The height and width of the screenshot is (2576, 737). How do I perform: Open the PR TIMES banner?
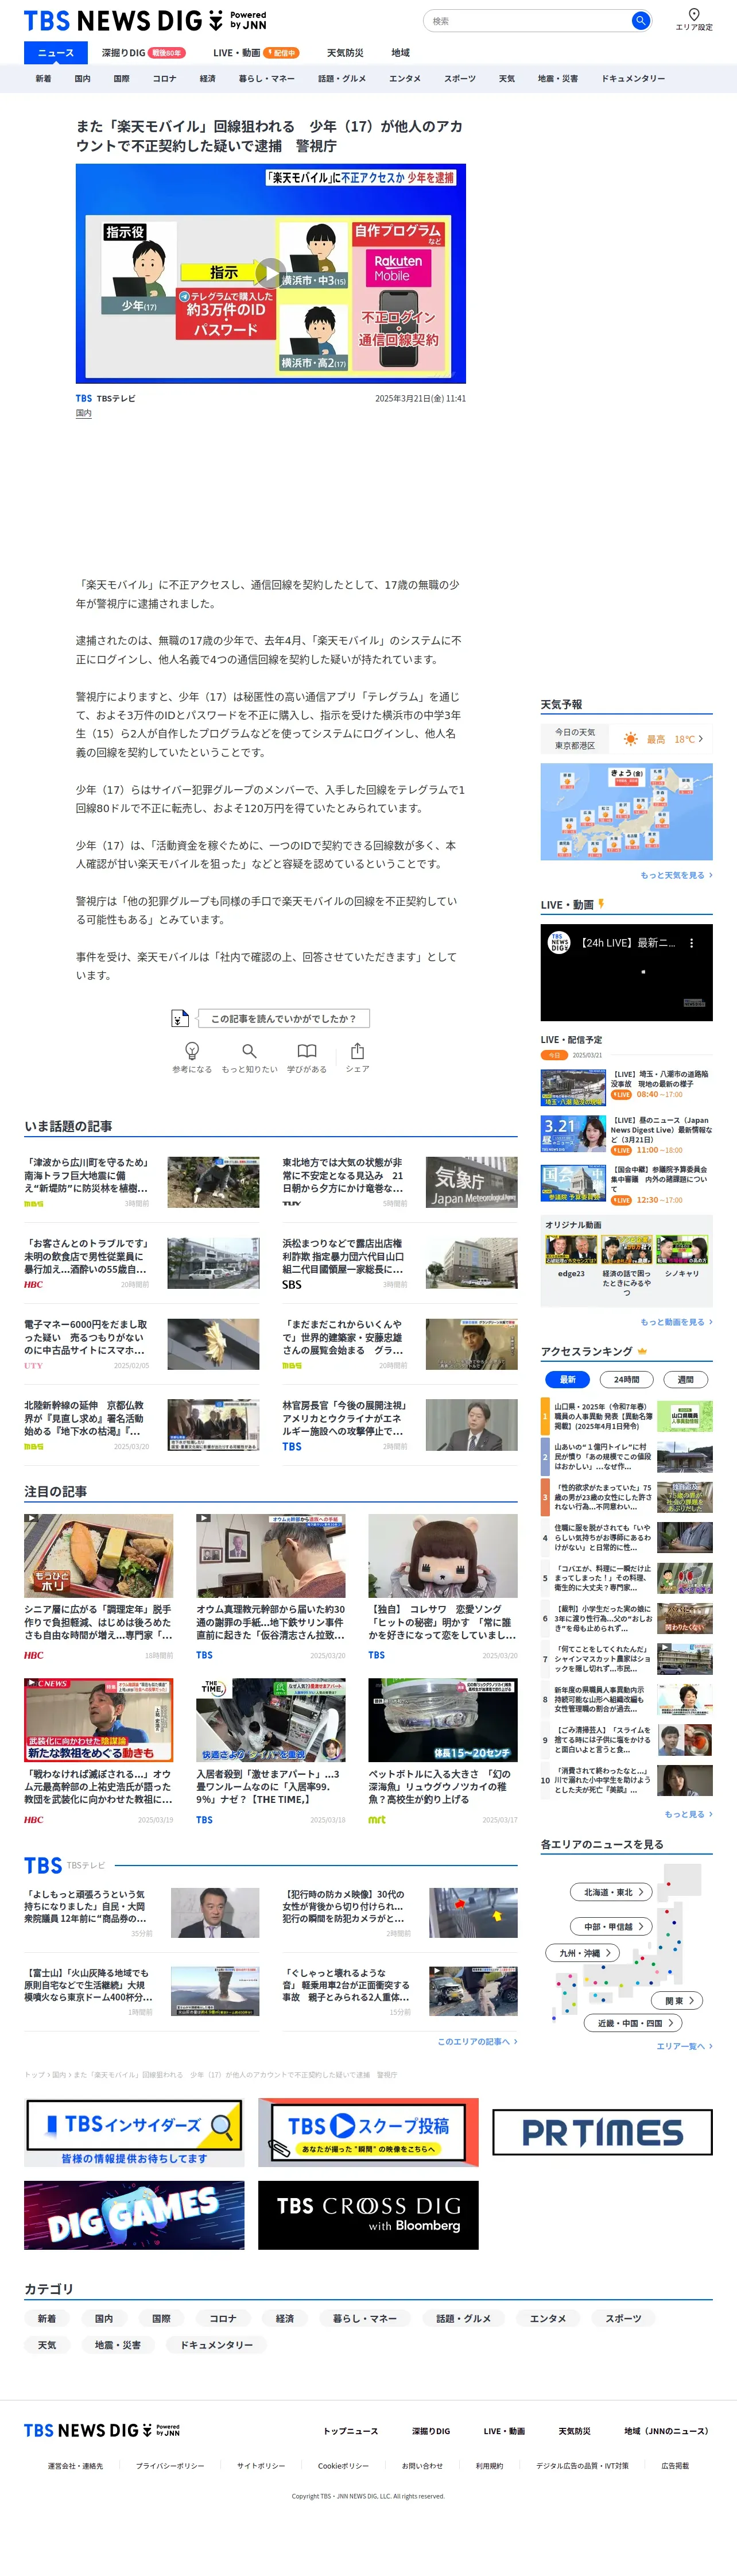point(602,2132)
